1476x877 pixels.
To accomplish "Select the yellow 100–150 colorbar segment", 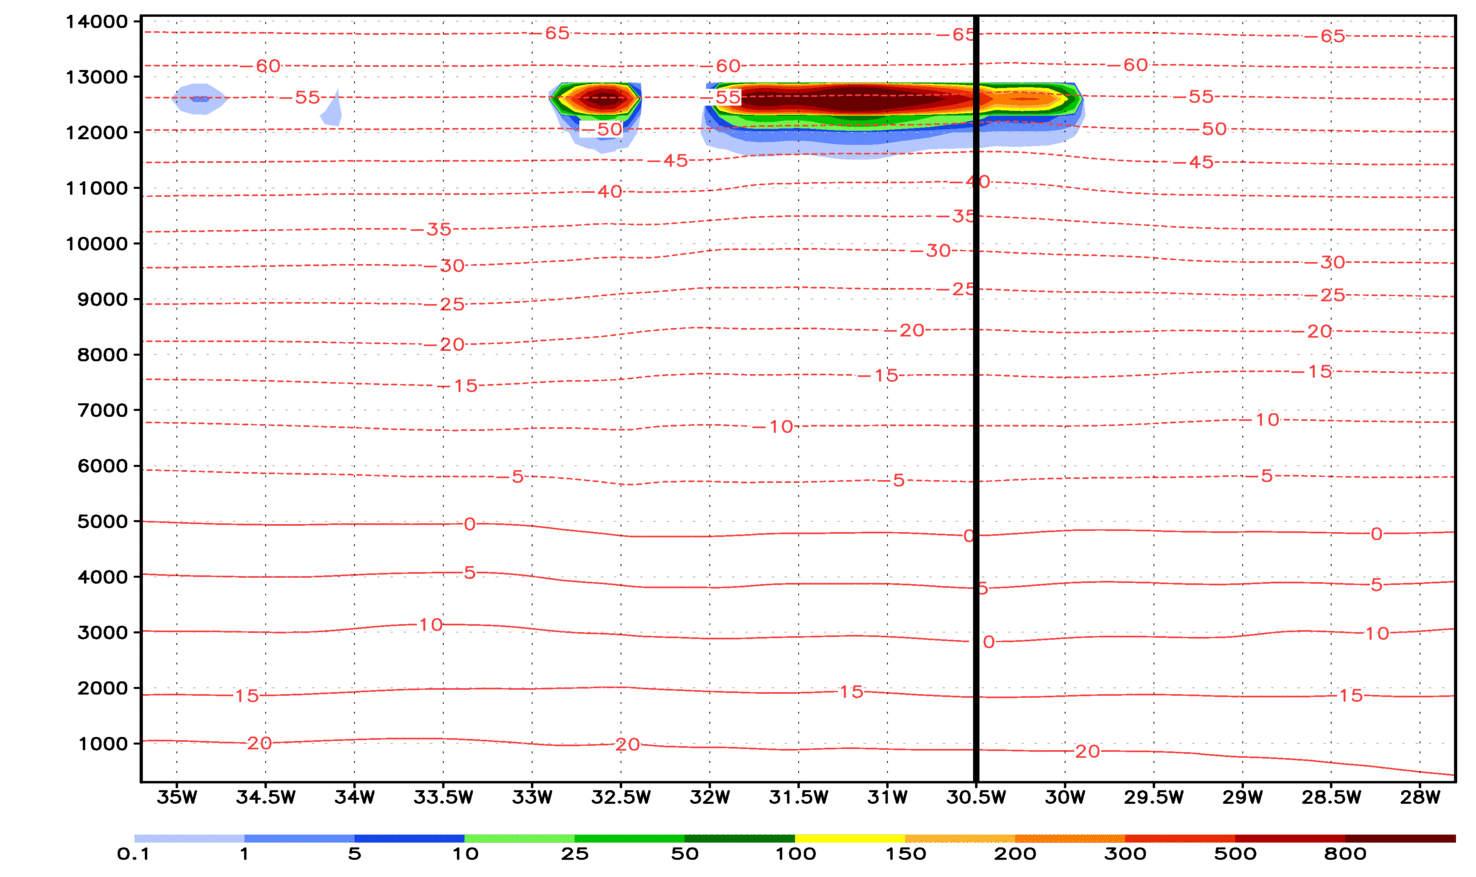I will pyautogui.click(x=850, y=838).
